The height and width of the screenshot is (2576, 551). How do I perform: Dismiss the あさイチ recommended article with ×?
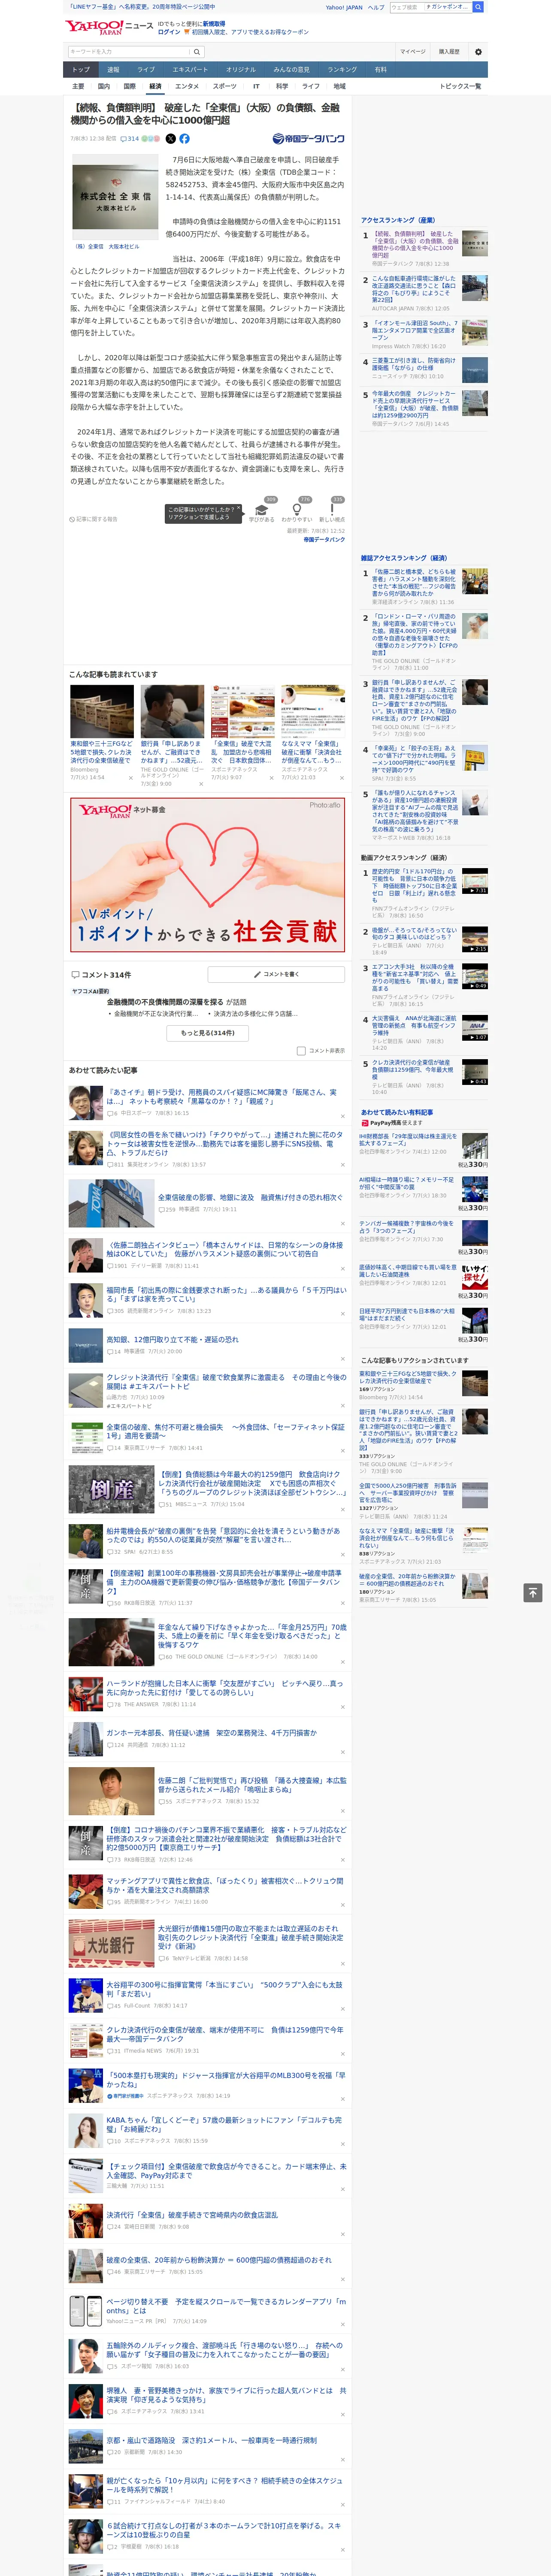(342, 1116)
